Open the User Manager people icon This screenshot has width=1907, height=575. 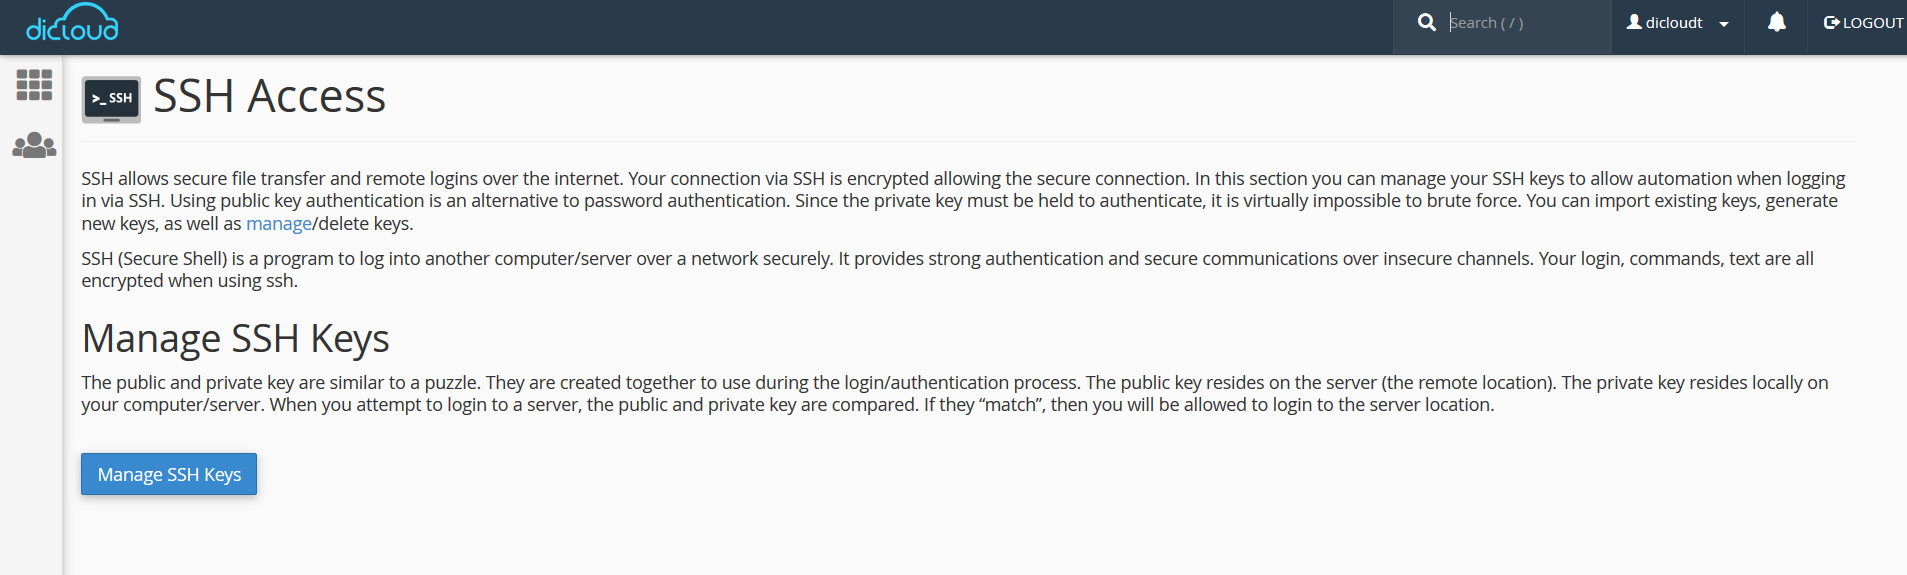[34, 146]
